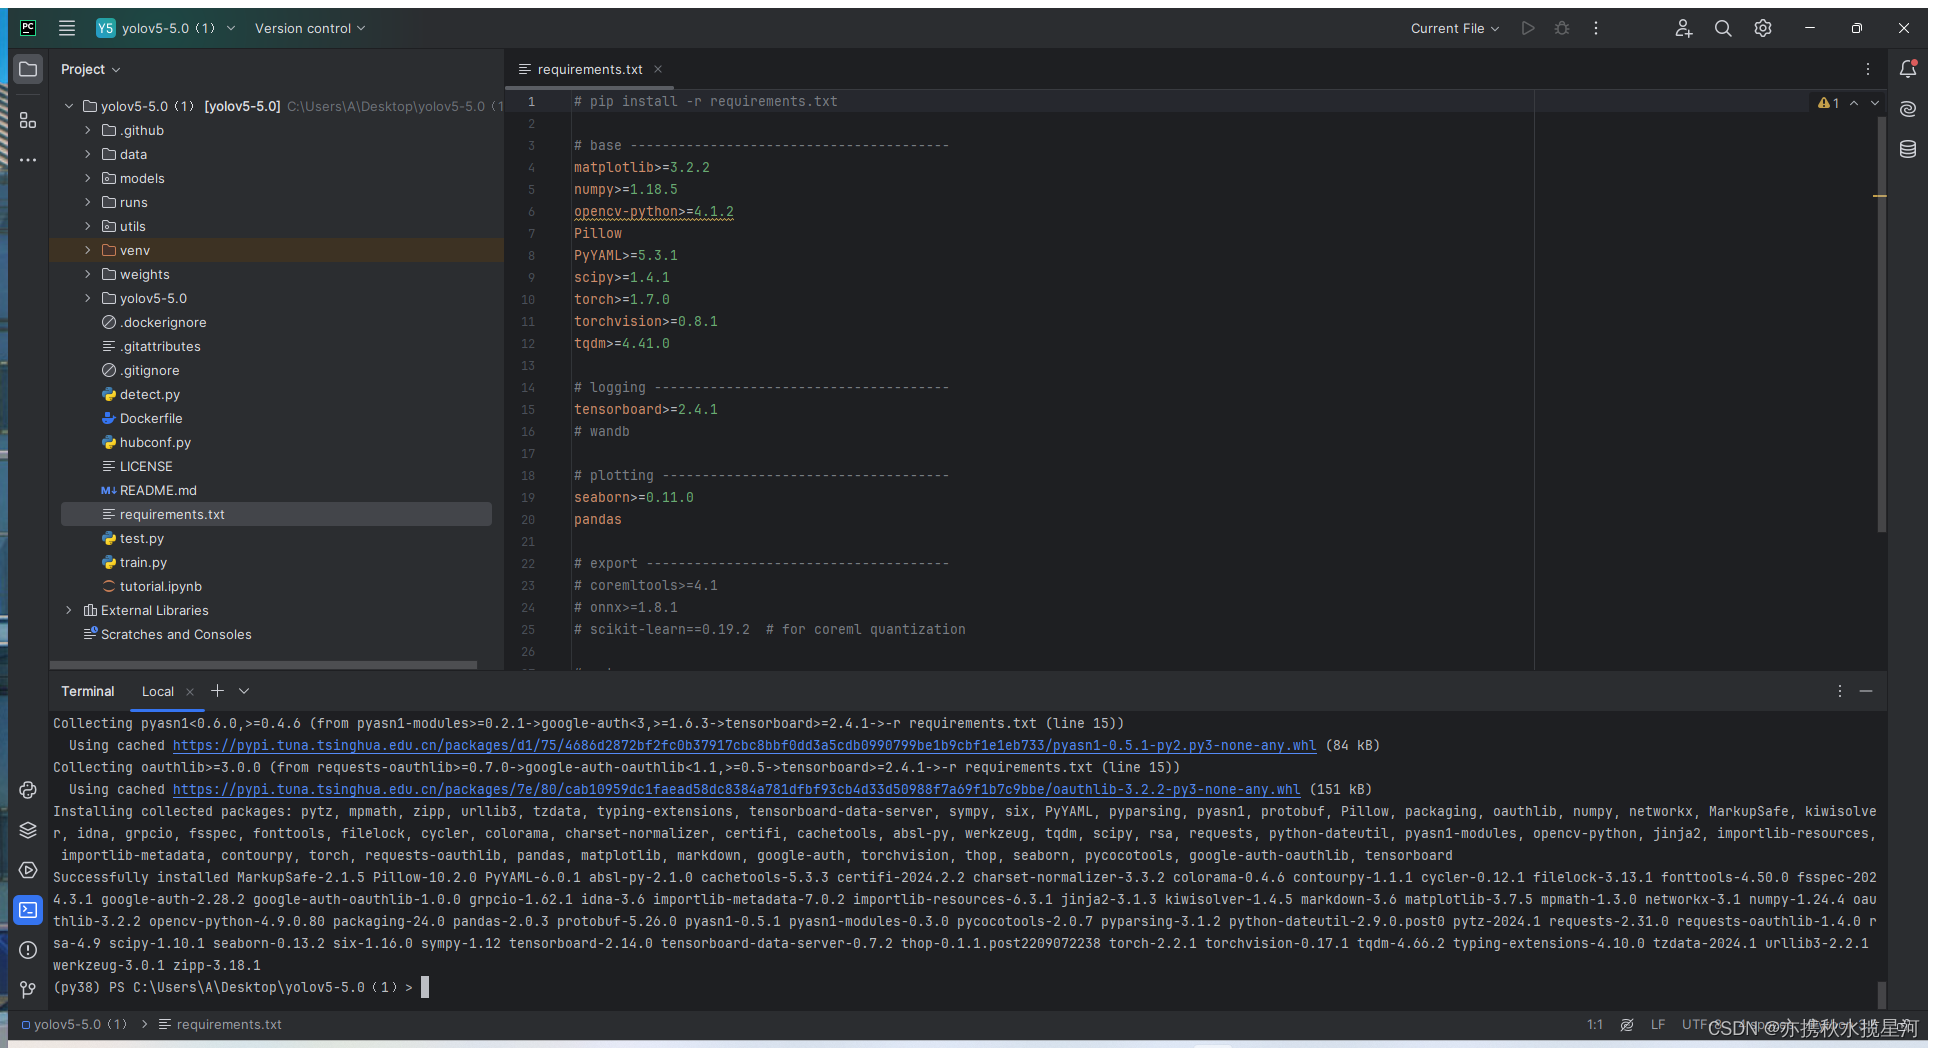Image resolution: width=1936 pixels, height=1048 pixels.
Task: Click the project tree horizontal scrollbar
Action: tap(264, 664)
